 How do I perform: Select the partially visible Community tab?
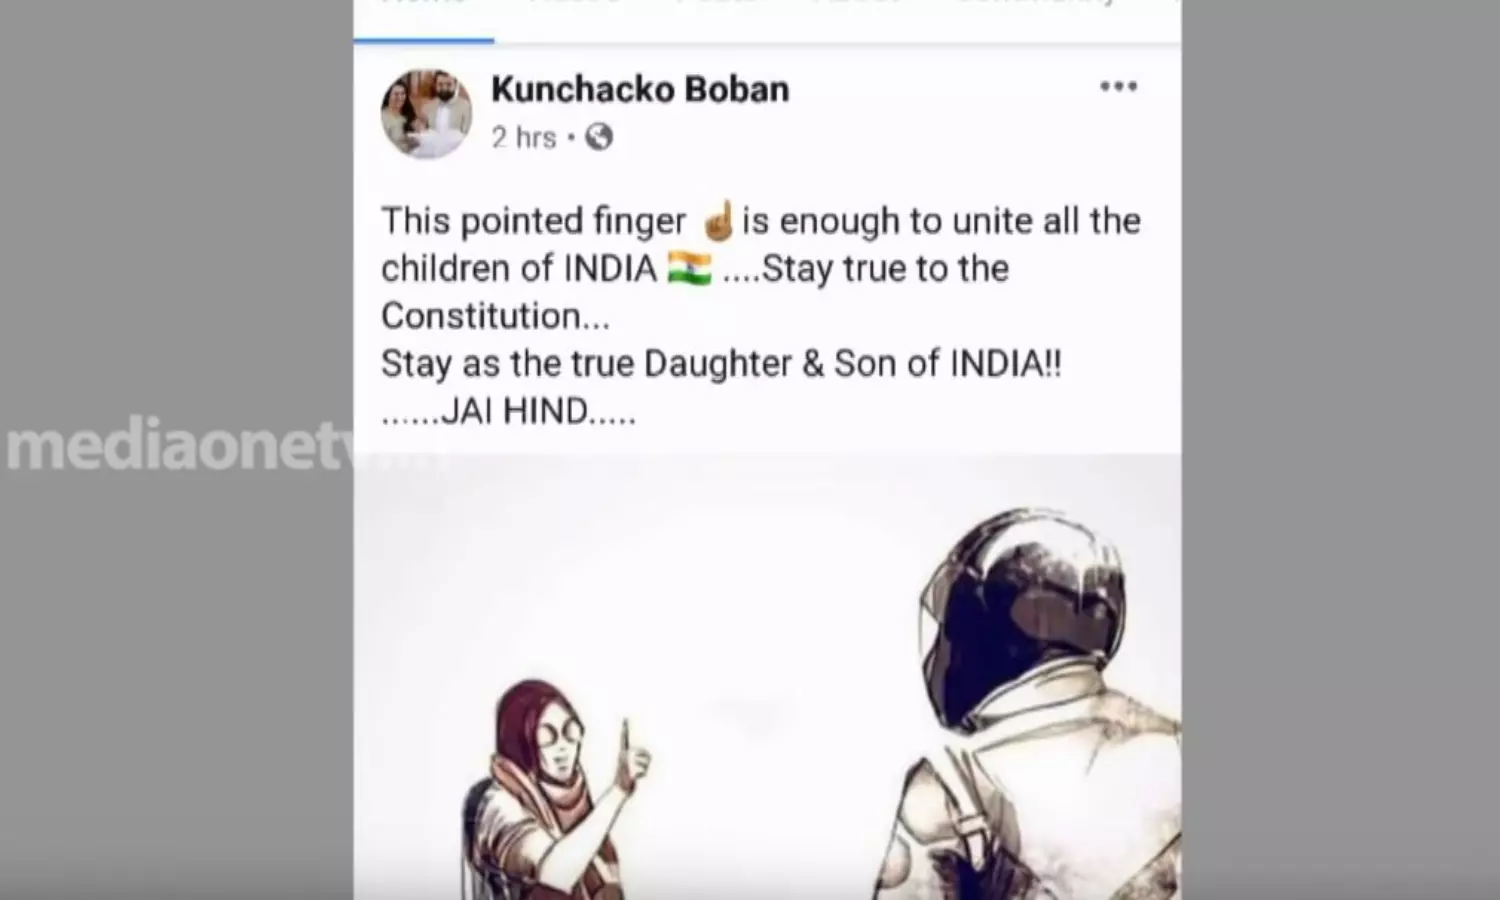click(x=1035, y=5)
